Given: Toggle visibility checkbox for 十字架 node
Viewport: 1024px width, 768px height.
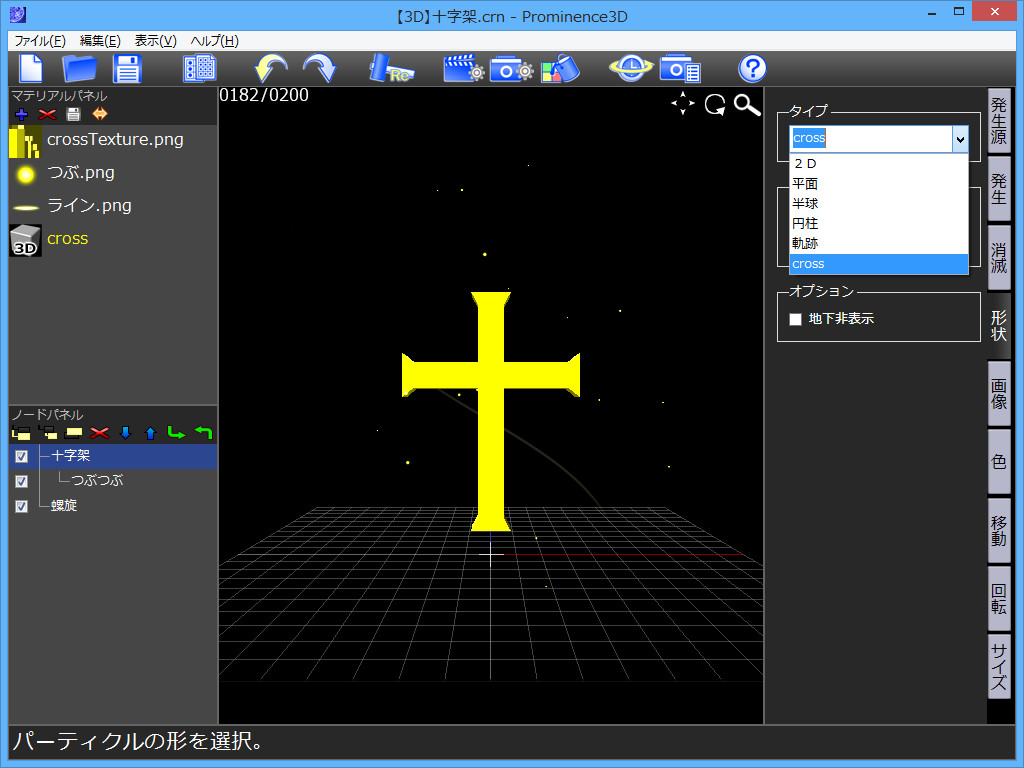Looking at the screenshot, I should tap(22, 456).
